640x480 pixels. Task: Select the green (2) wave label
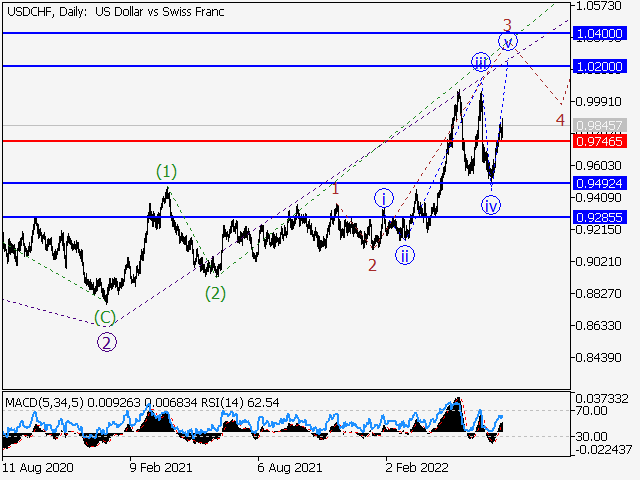point(216,293)
